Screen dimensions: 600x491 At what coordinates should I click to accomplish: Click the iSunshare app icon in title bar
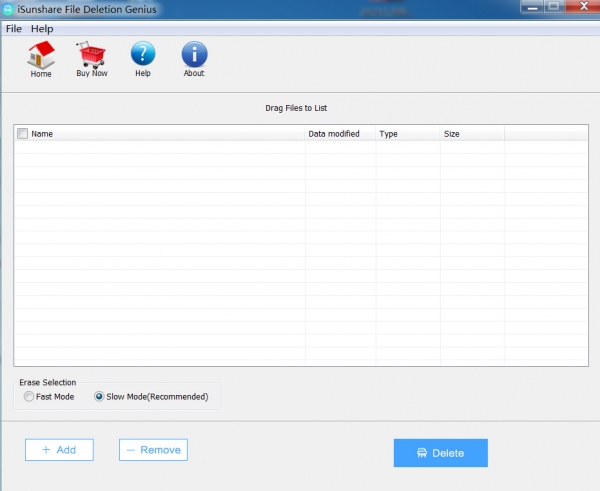8,9
